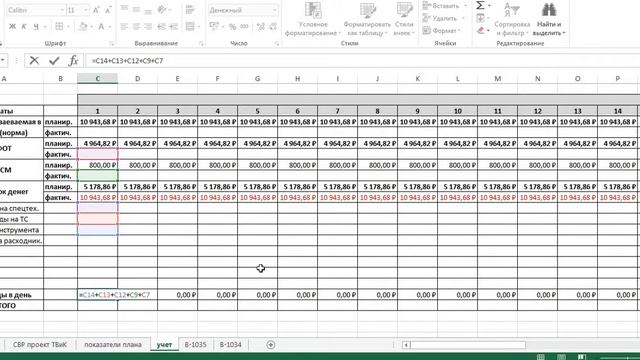Apply the fill color bucket
The image size is (640, 360).
83,27
